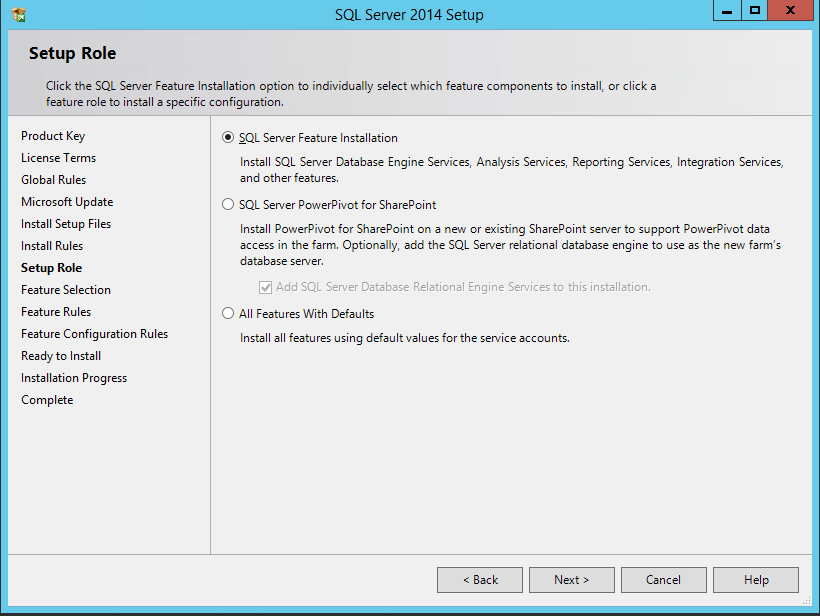The height and width of the screenshot is (616, 820).
Task: Proceed with the Next > button
Action: tap(572, 580)
